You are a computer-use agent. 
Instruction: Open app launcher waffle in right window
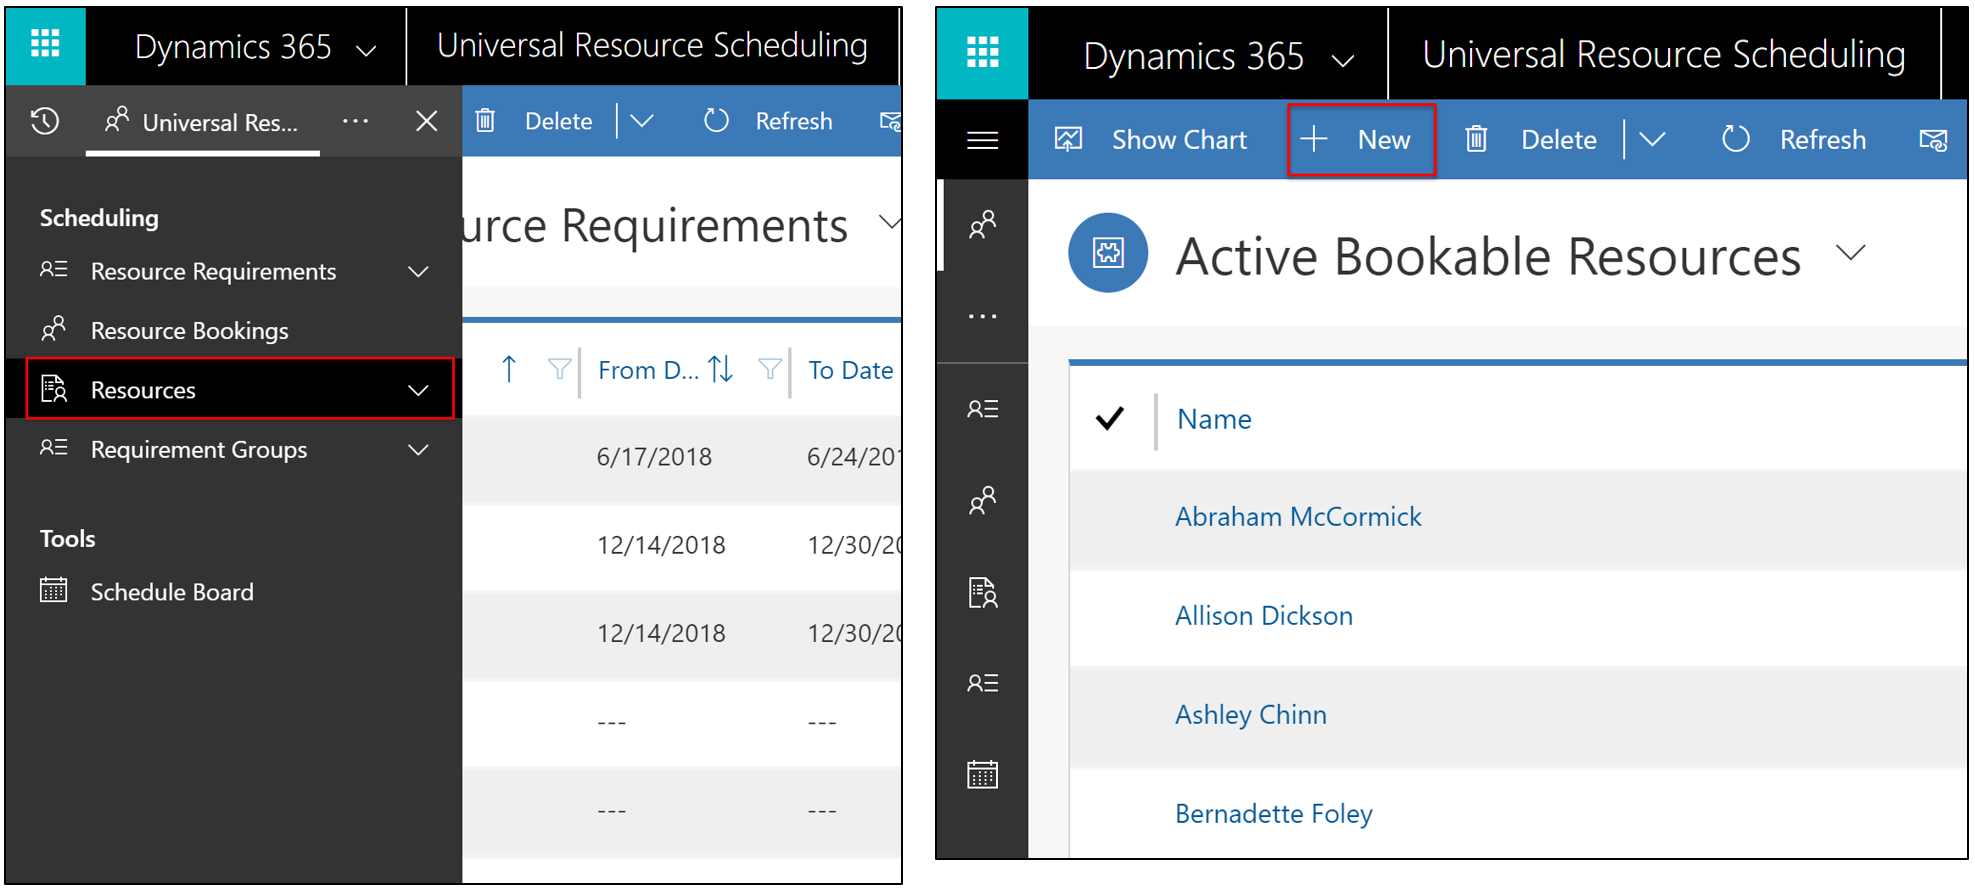(982, 52)
